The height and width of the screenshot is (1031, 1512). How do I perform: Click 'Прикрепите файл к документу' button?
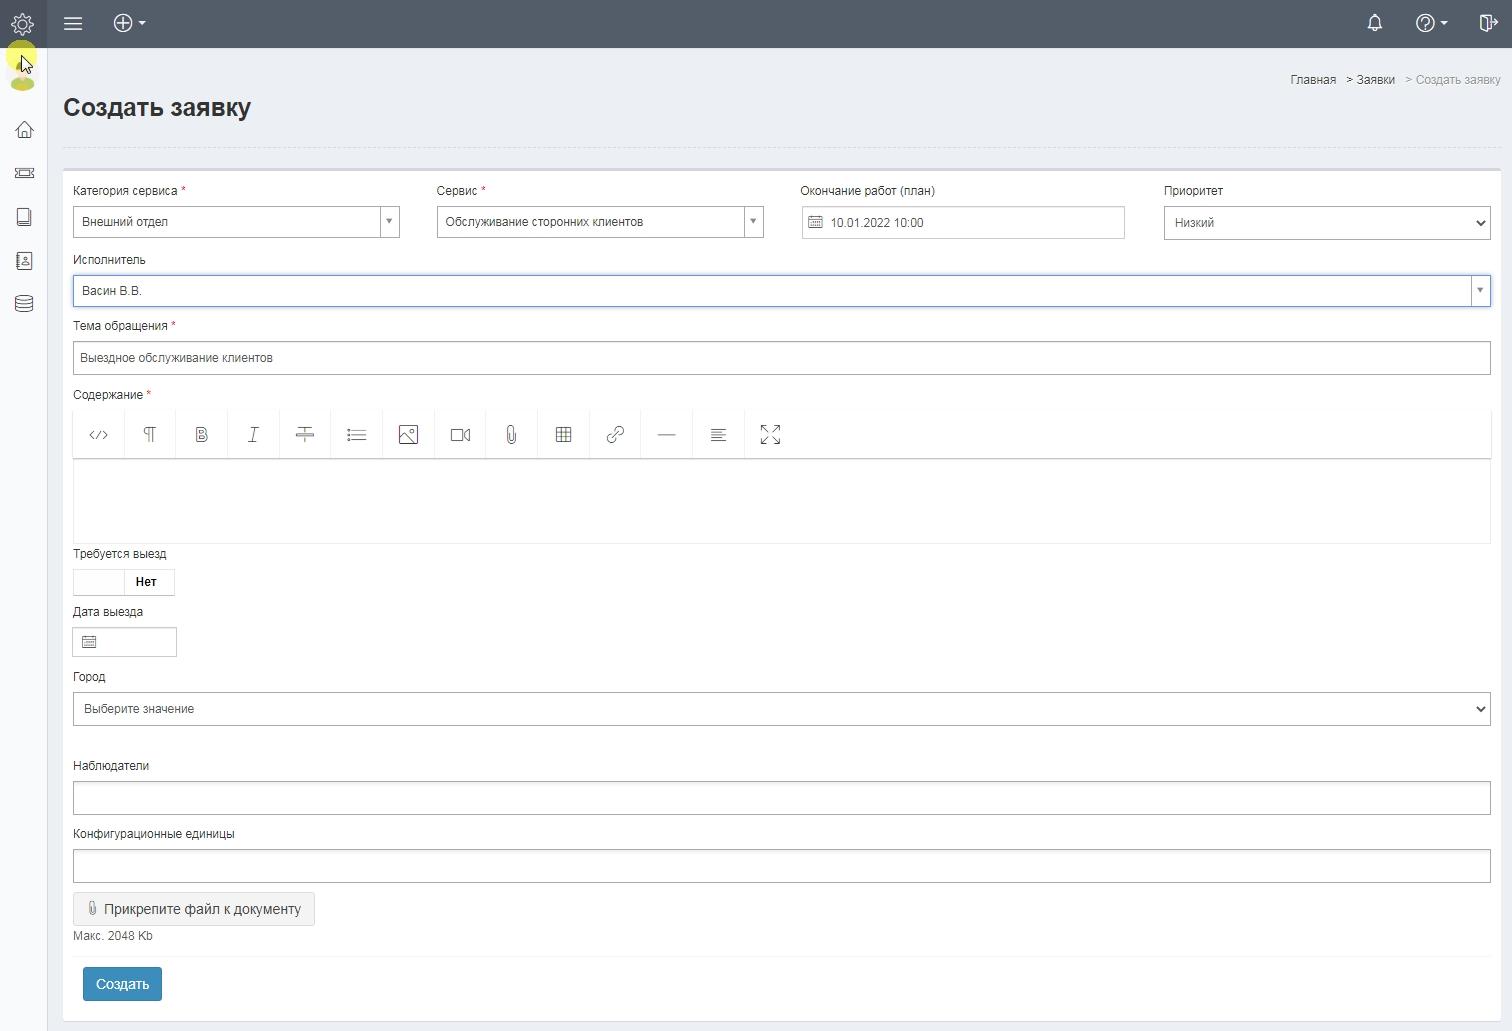[194, 909]
